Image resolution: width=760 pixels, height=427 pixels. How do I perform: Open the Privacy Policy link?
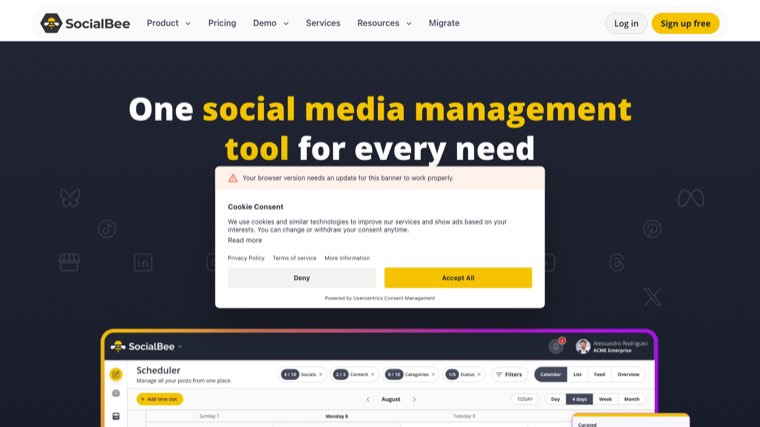coord(246,258)
